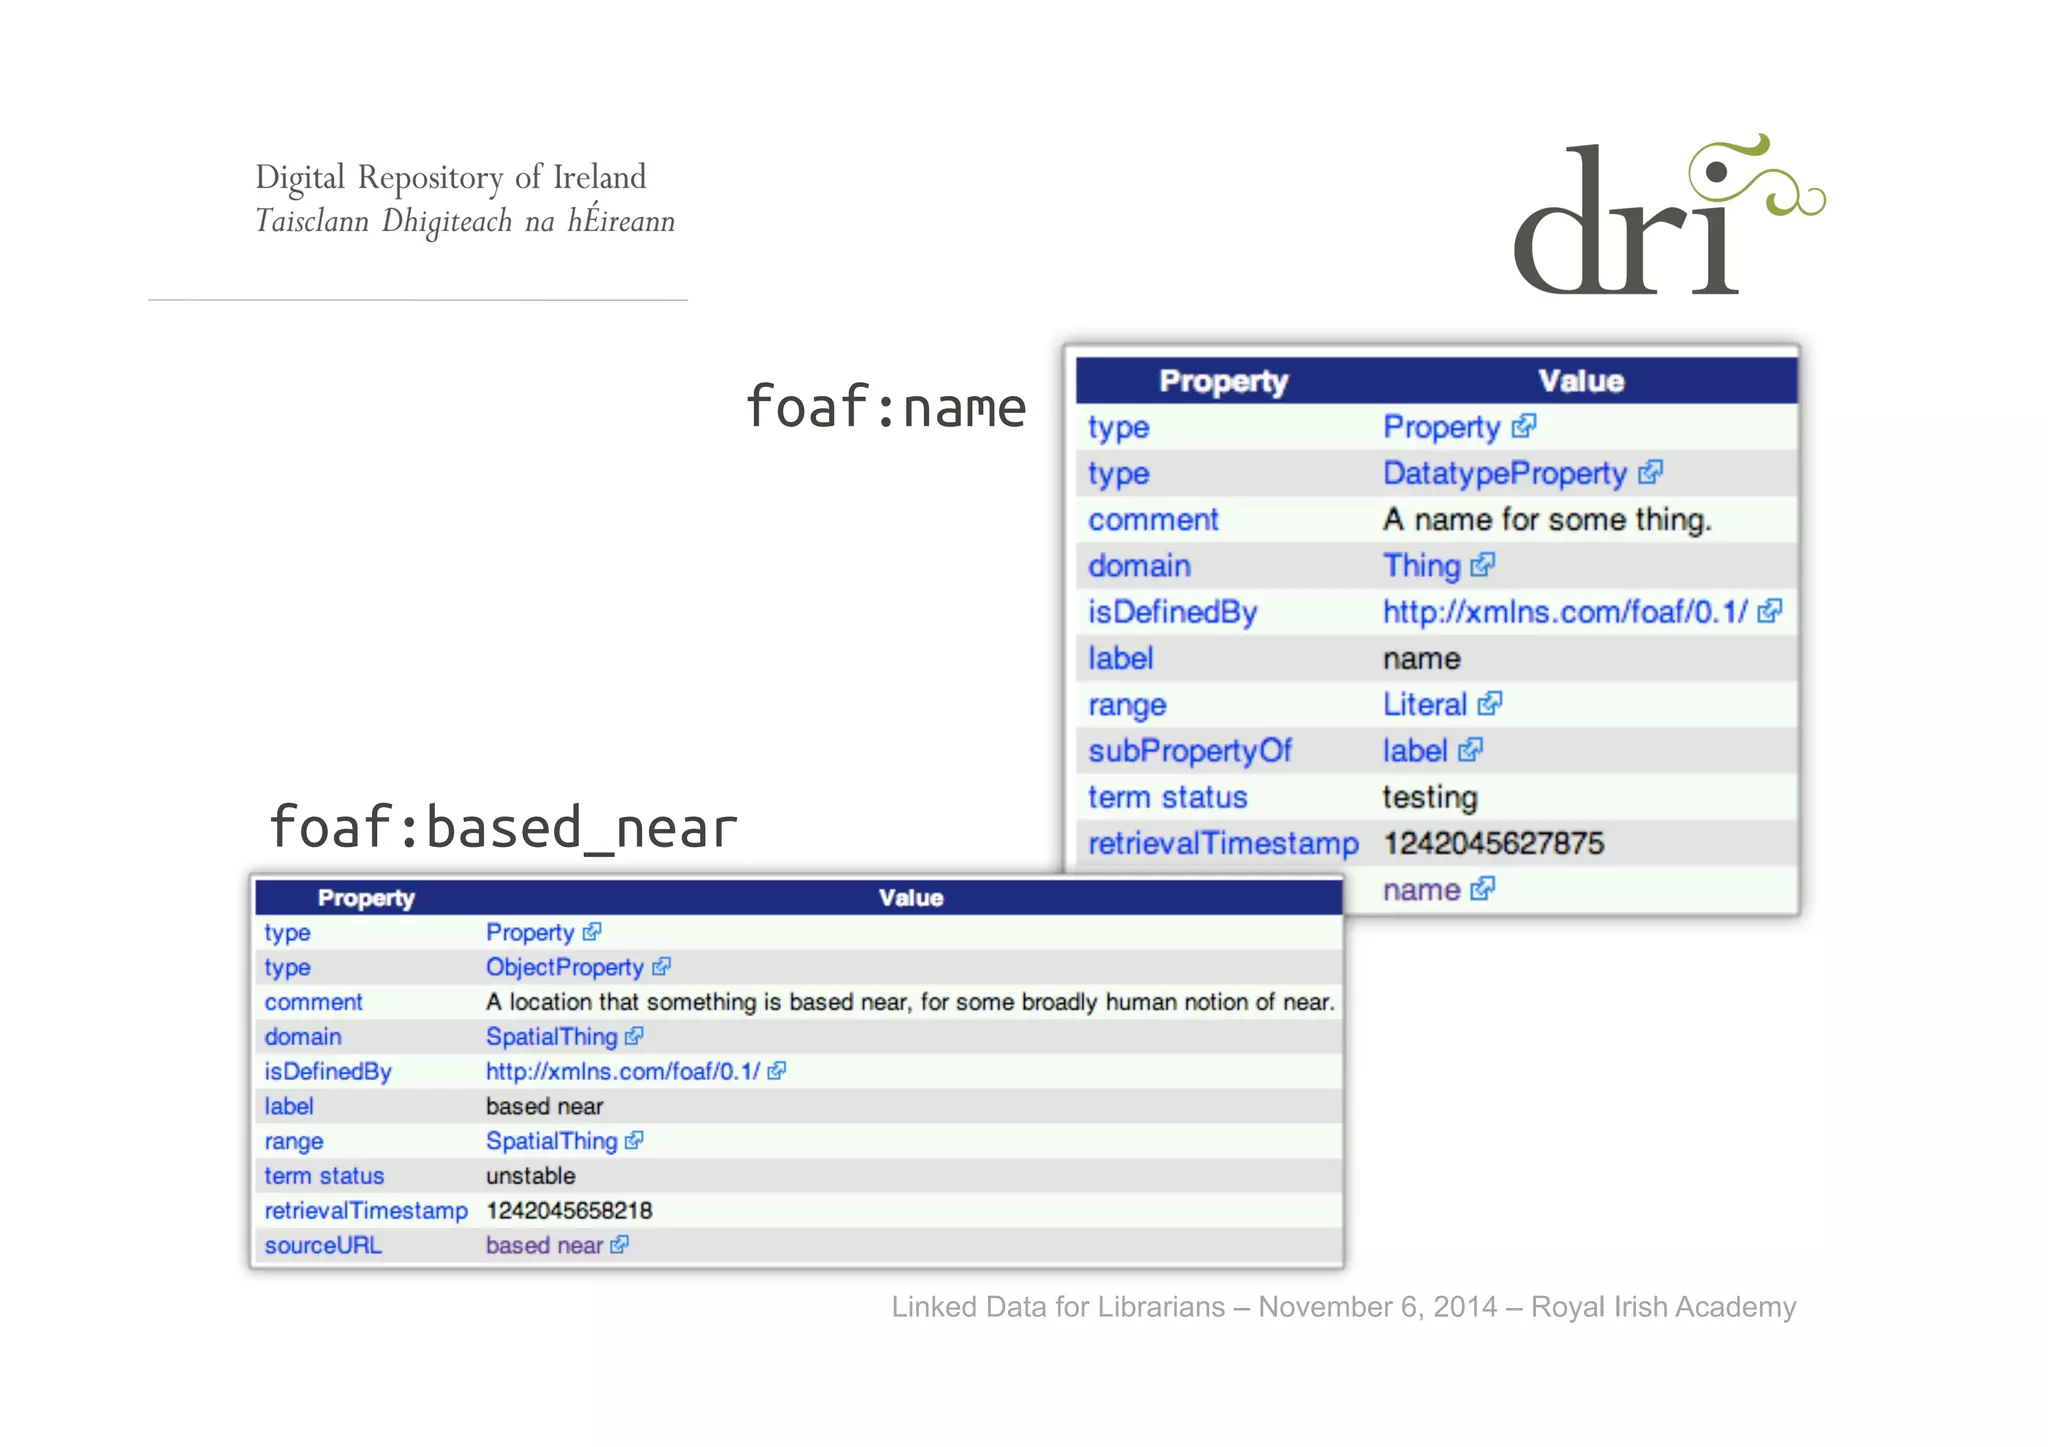Select the 'unstable' term status value
Image resolution: width=2048 pixels, height=1447 pixels.
tap(531, 1176)
